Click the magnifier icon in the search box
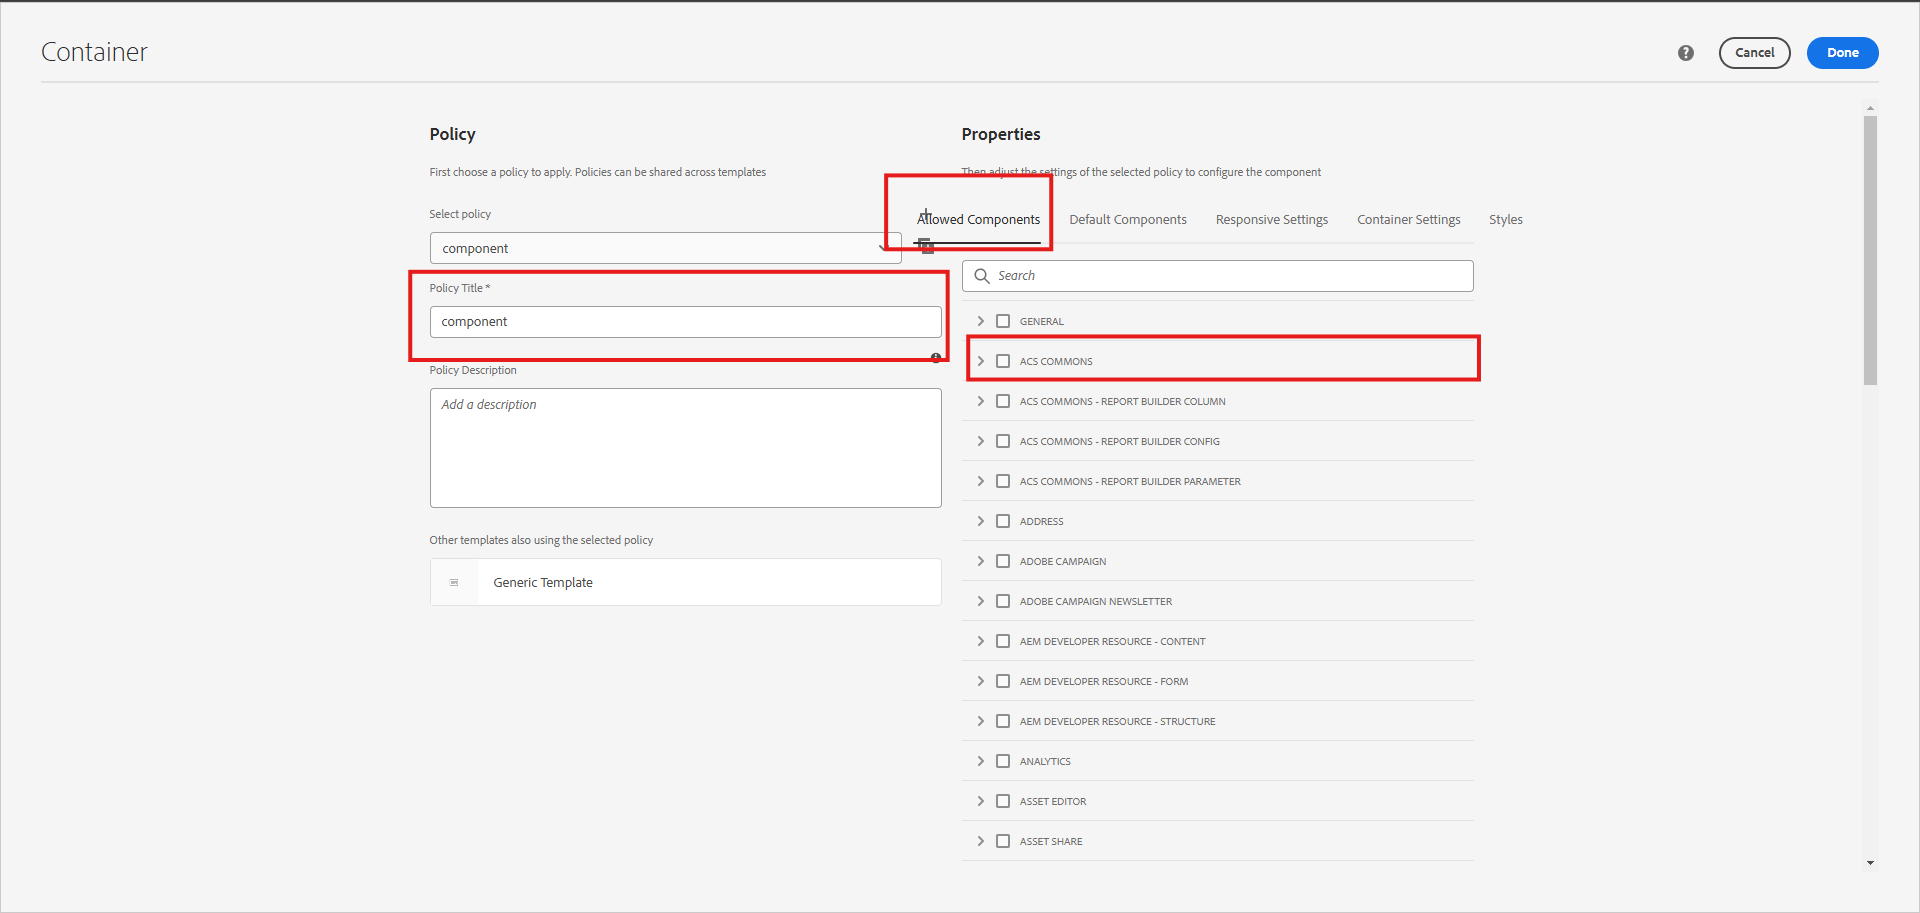 (982, 276)
